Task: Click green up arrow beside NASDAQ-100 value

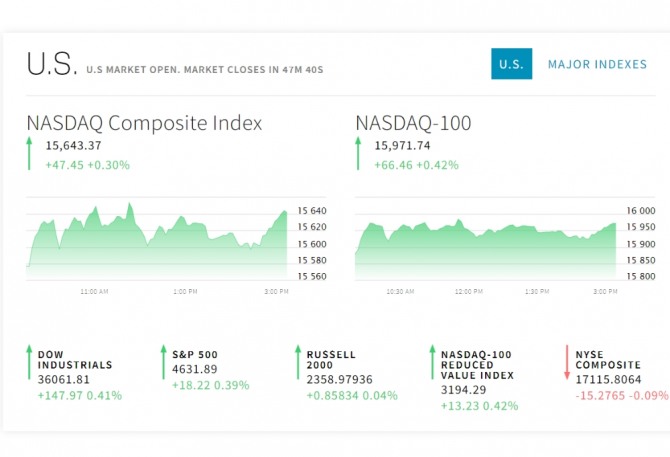Action: 359,155
